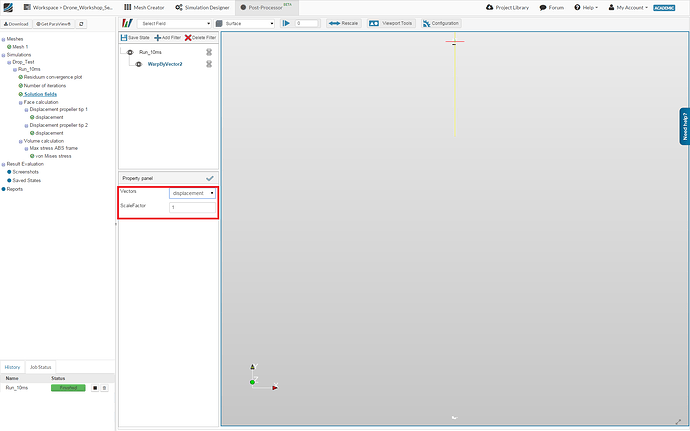This screenshot has width=690, height=431.
Task: Open the Configuration settings
Action: click(x=441, y=23)
